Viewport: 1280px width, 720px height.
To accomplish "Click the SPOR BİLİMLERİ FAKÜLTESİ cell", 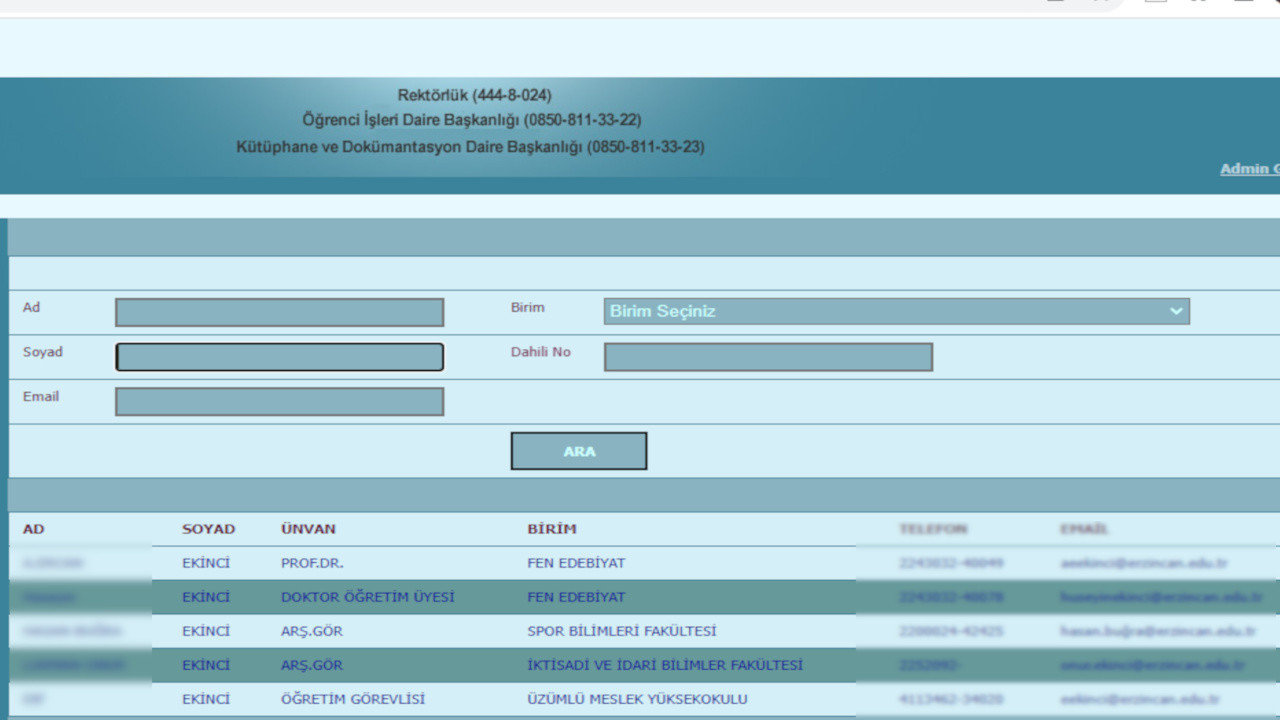I will tap(621, 631).
